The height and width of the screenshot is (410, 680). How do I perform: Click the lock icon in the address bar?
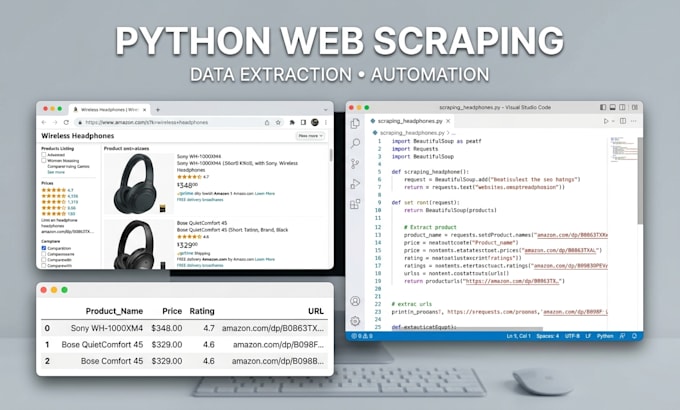[80, 123]
